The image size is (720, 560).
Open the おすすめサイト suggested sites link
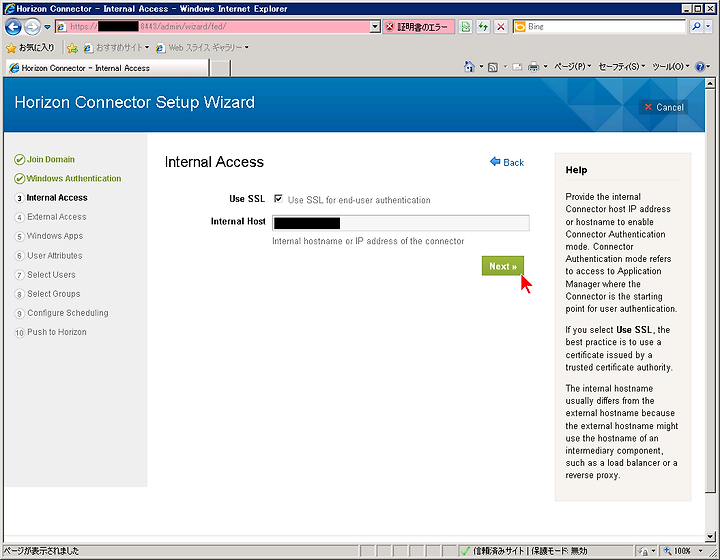117,47
